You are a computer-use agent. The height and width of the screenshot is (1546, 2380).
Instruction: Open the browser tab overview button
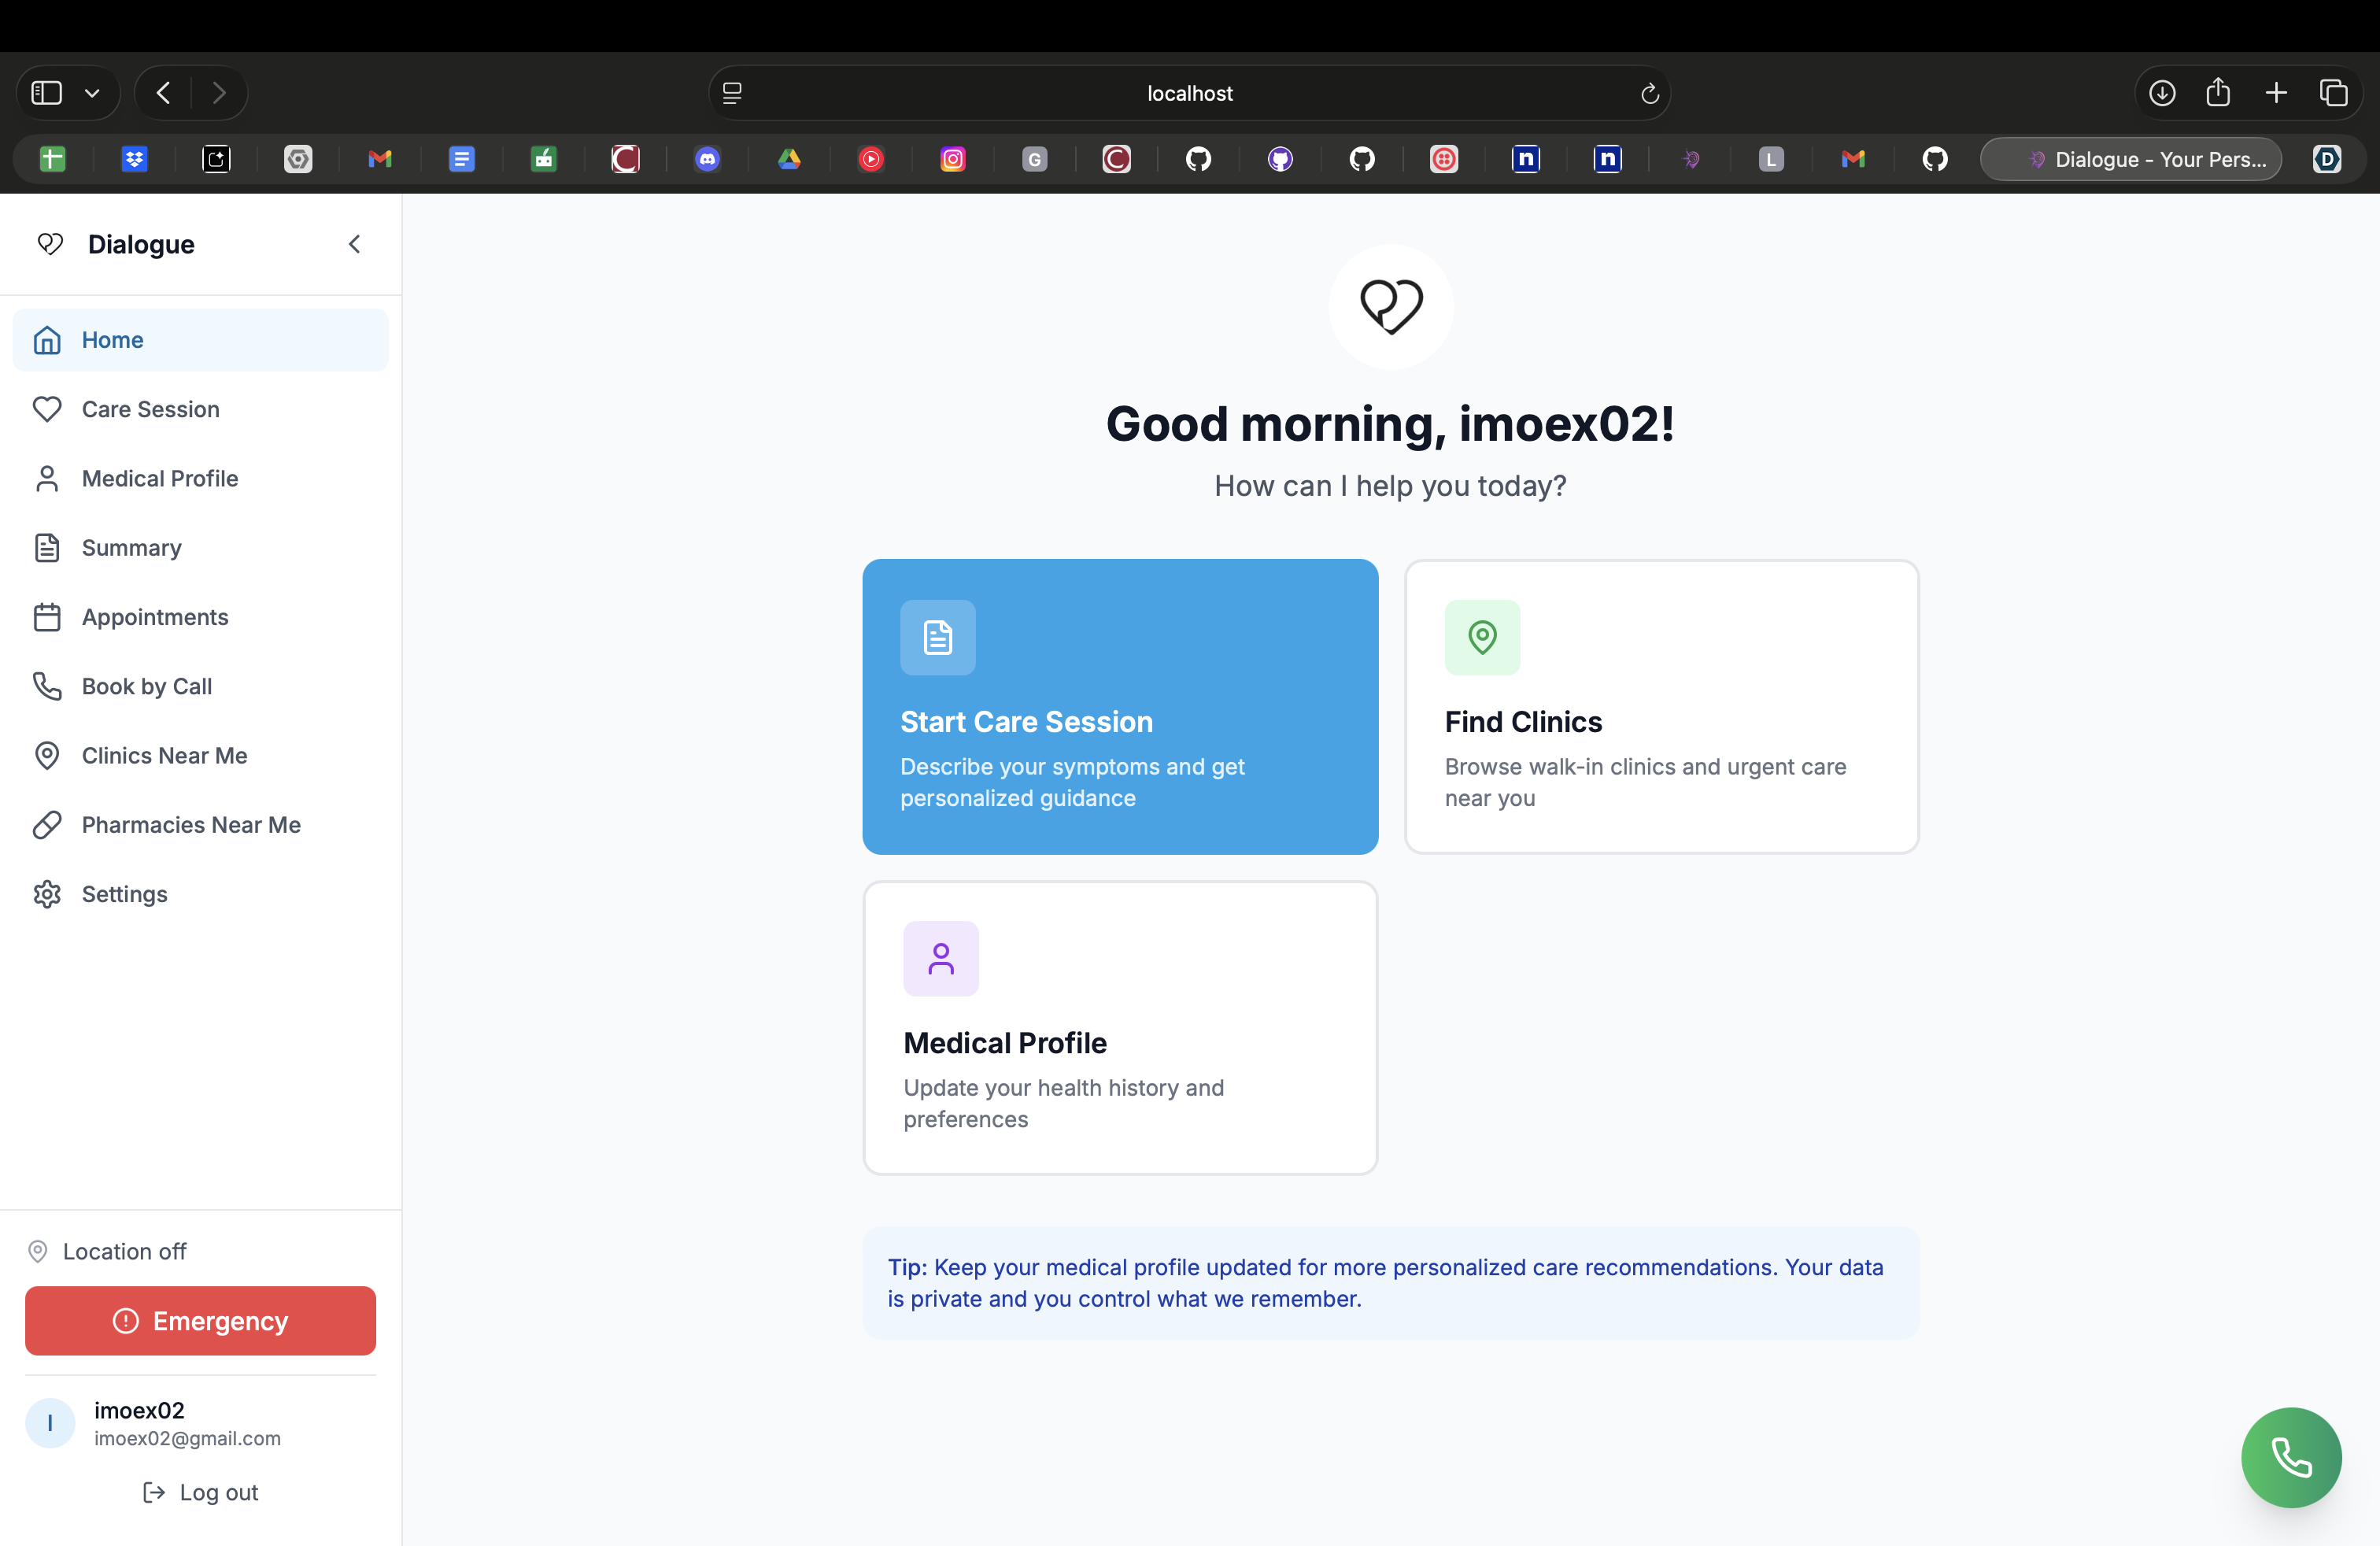(2333, 93)
